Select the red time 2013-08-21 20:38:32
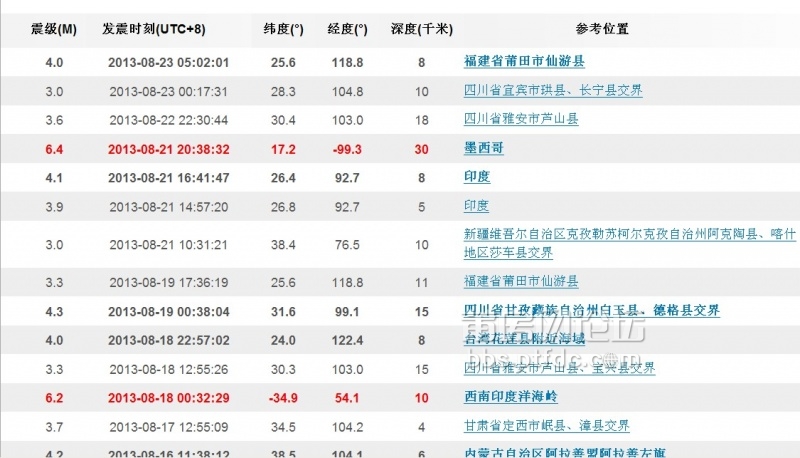The image size is (800, 458). [x=168, y=149]
